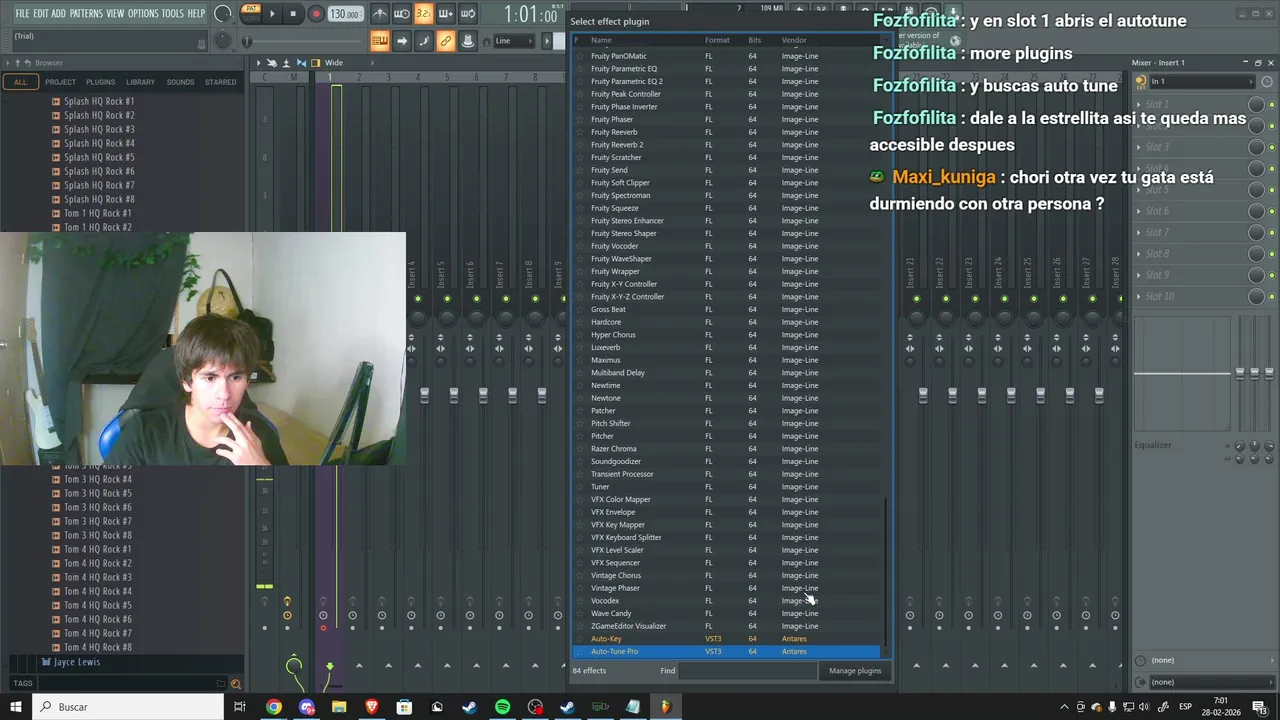Open the PATTERNS menu
The height and width of the screenshot is (720, 1280).
click(86, 14)
